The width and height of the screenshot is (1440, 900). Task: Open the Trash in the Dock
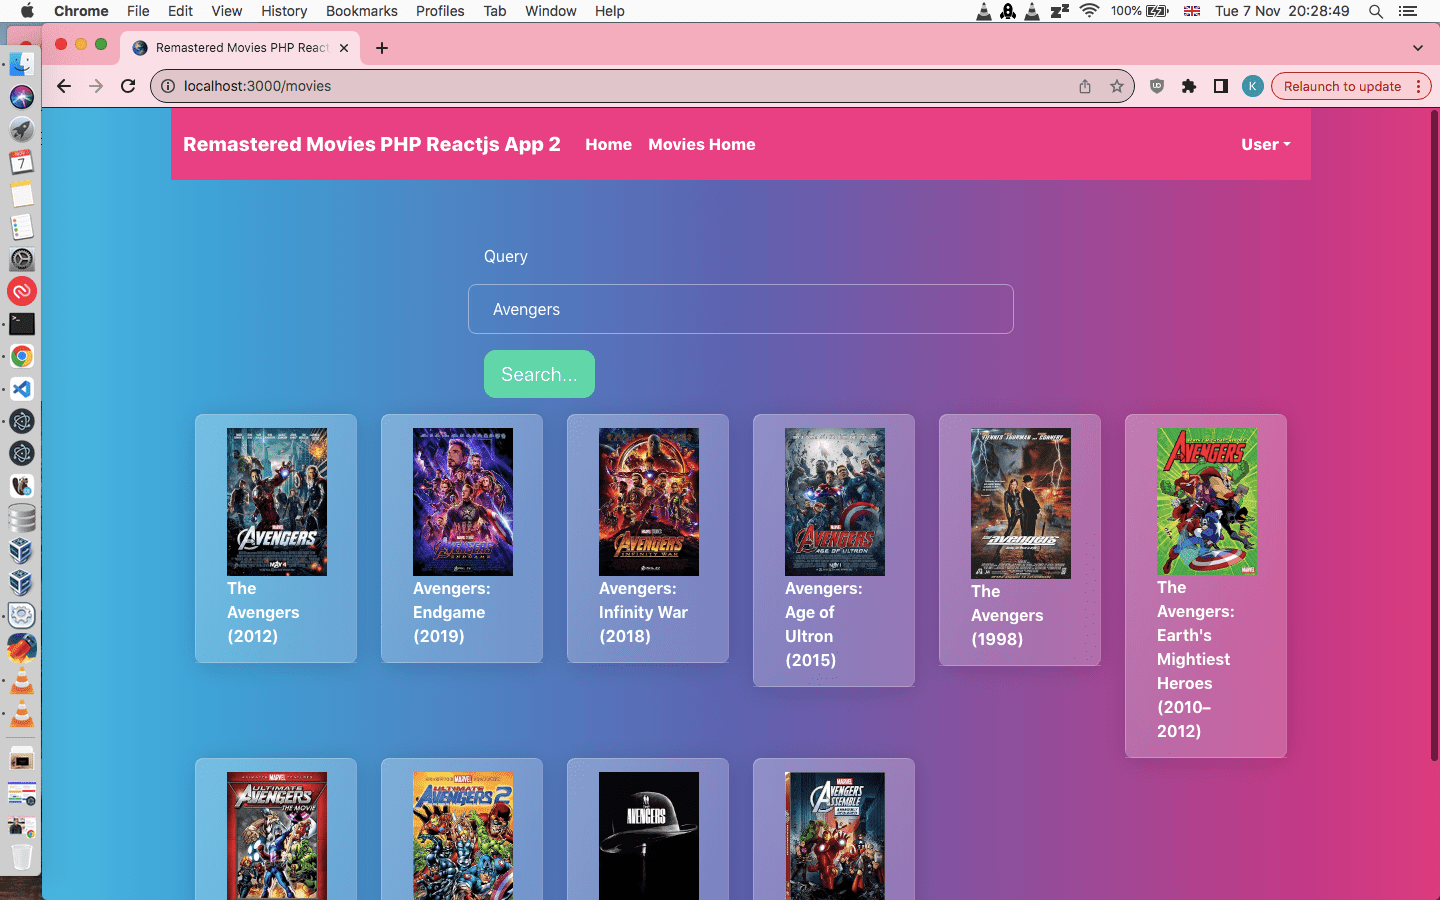point(22,857)
